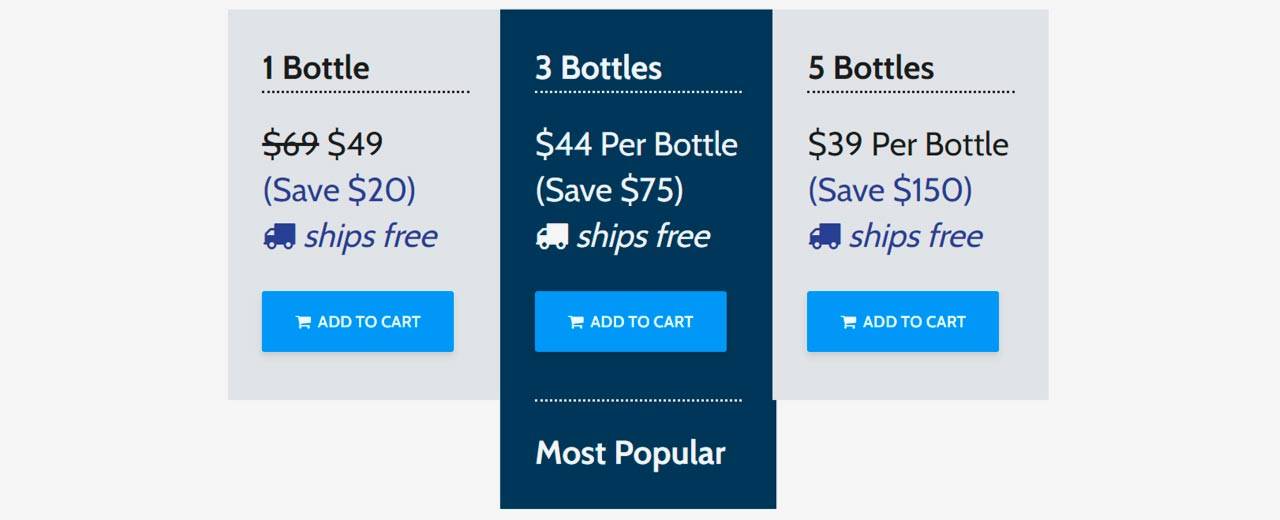
Task: Click the white truck icon under 3 Bottles
Action: 552,236
